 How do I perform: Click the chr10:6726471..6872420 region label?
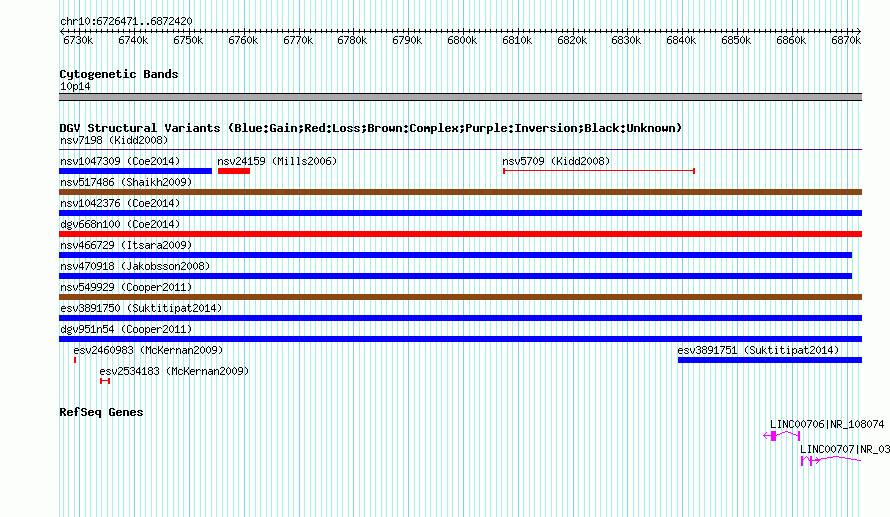(x=126, y=22)
